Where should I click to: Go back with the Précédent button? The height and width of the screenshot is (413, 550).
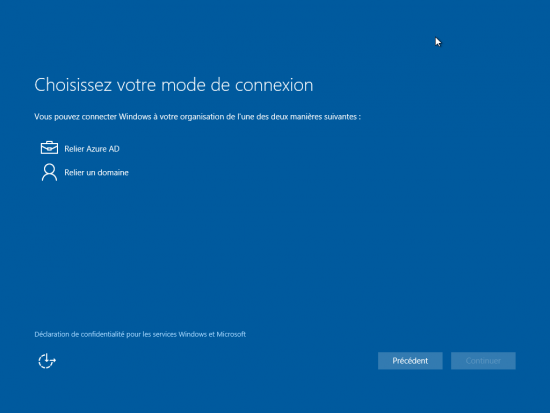410,361
